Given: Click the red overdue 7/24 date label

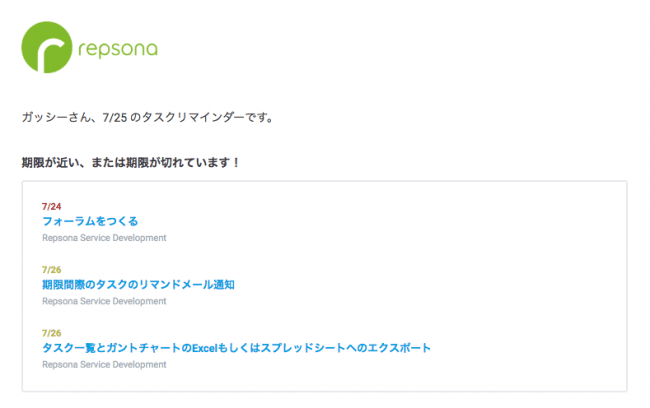Looking at the screenshot, I should [x=51, y=206].
